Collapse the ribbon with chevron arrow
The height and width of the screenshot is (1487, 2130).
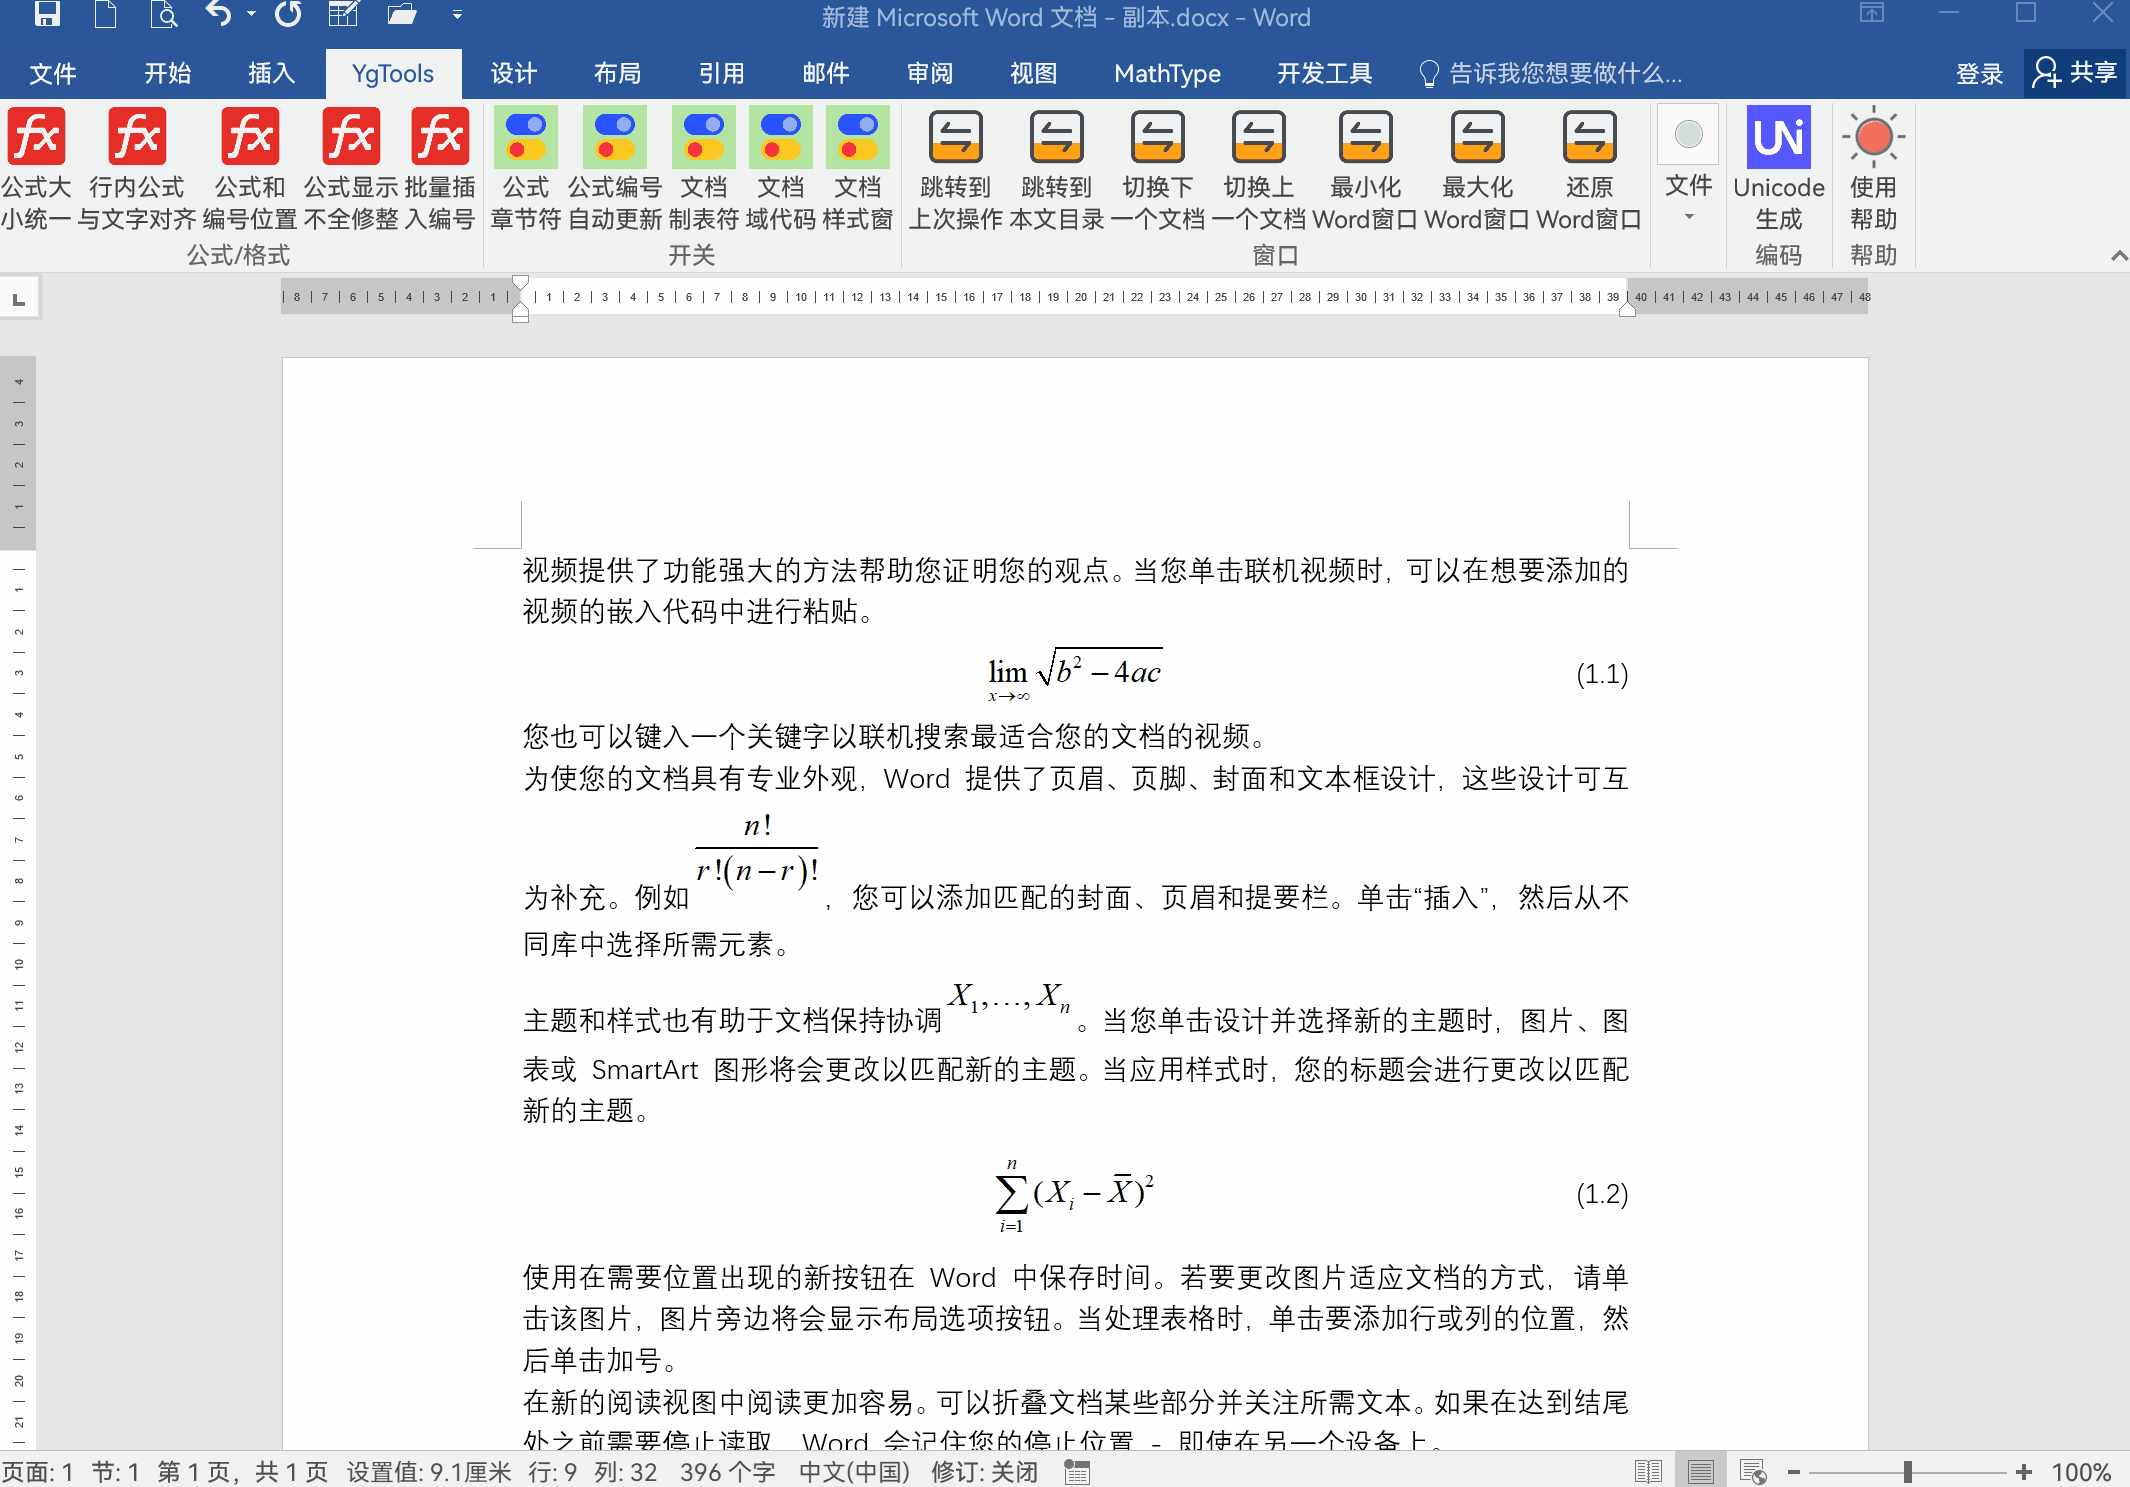(2118, 256)
